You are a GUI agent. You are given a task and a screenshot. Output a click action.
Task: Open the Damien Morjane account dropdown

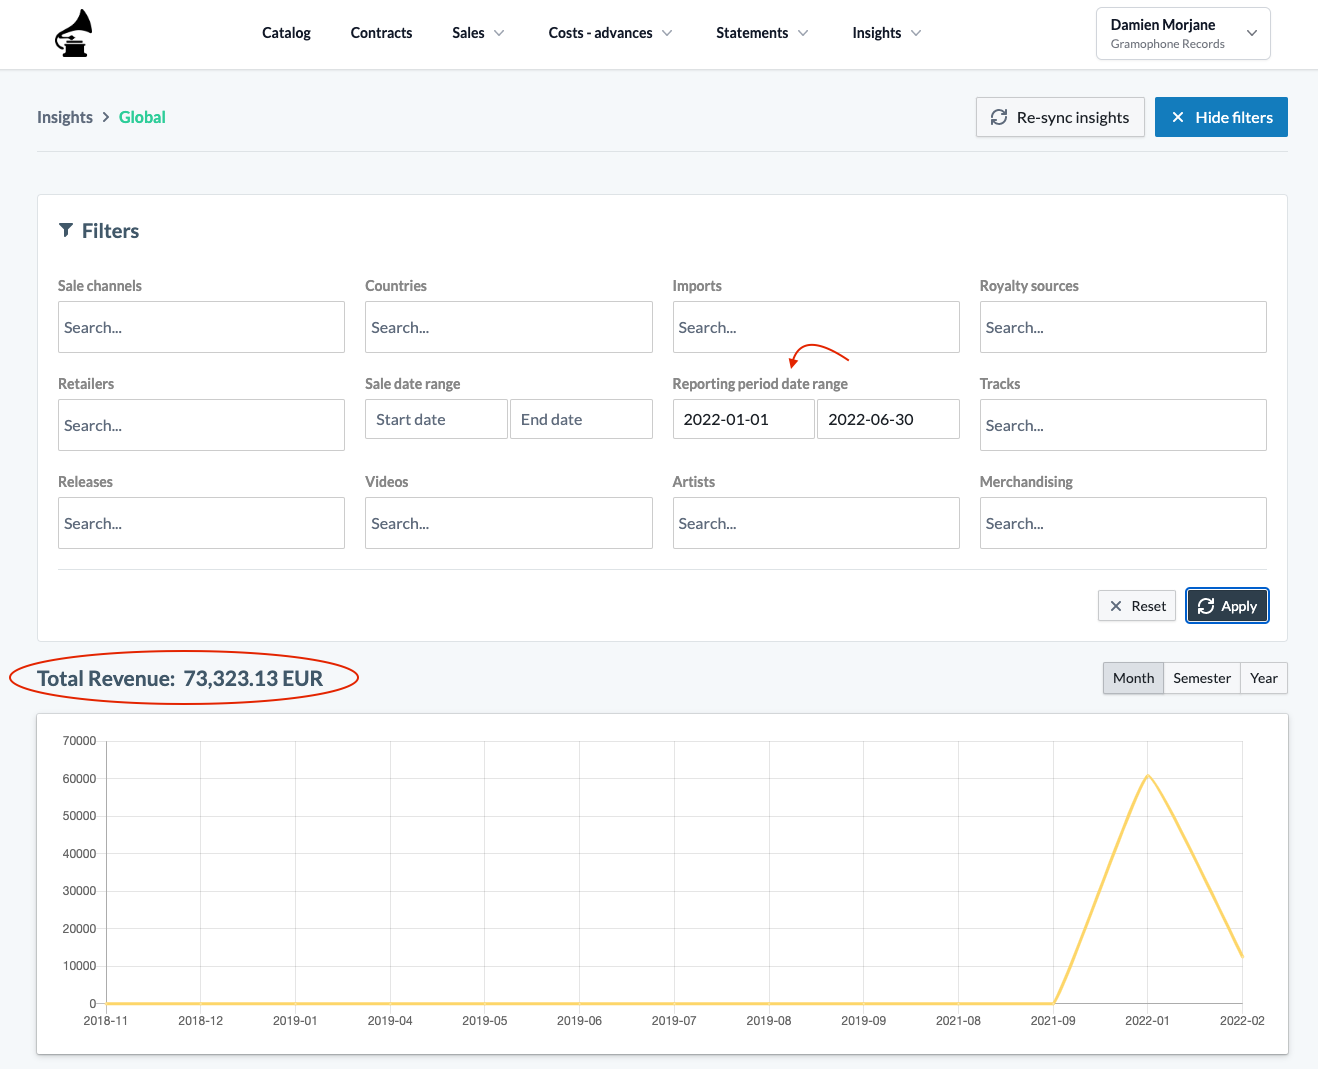[1183, 34]
